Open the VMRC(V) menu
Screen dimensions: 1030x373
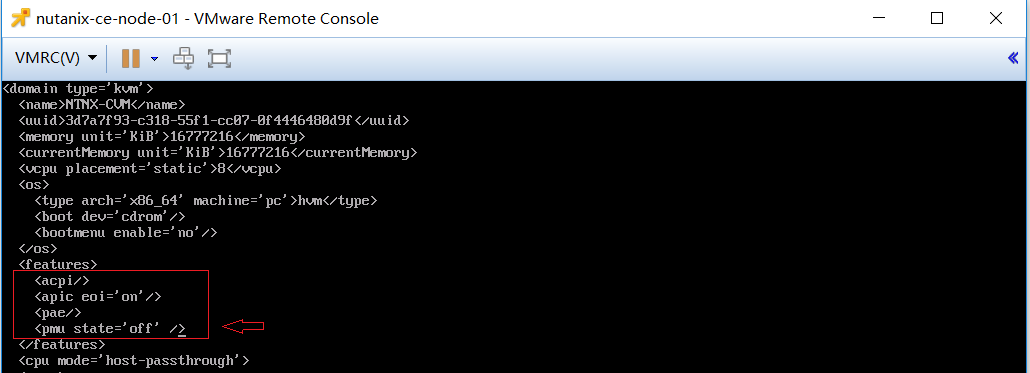pos(56,58)
